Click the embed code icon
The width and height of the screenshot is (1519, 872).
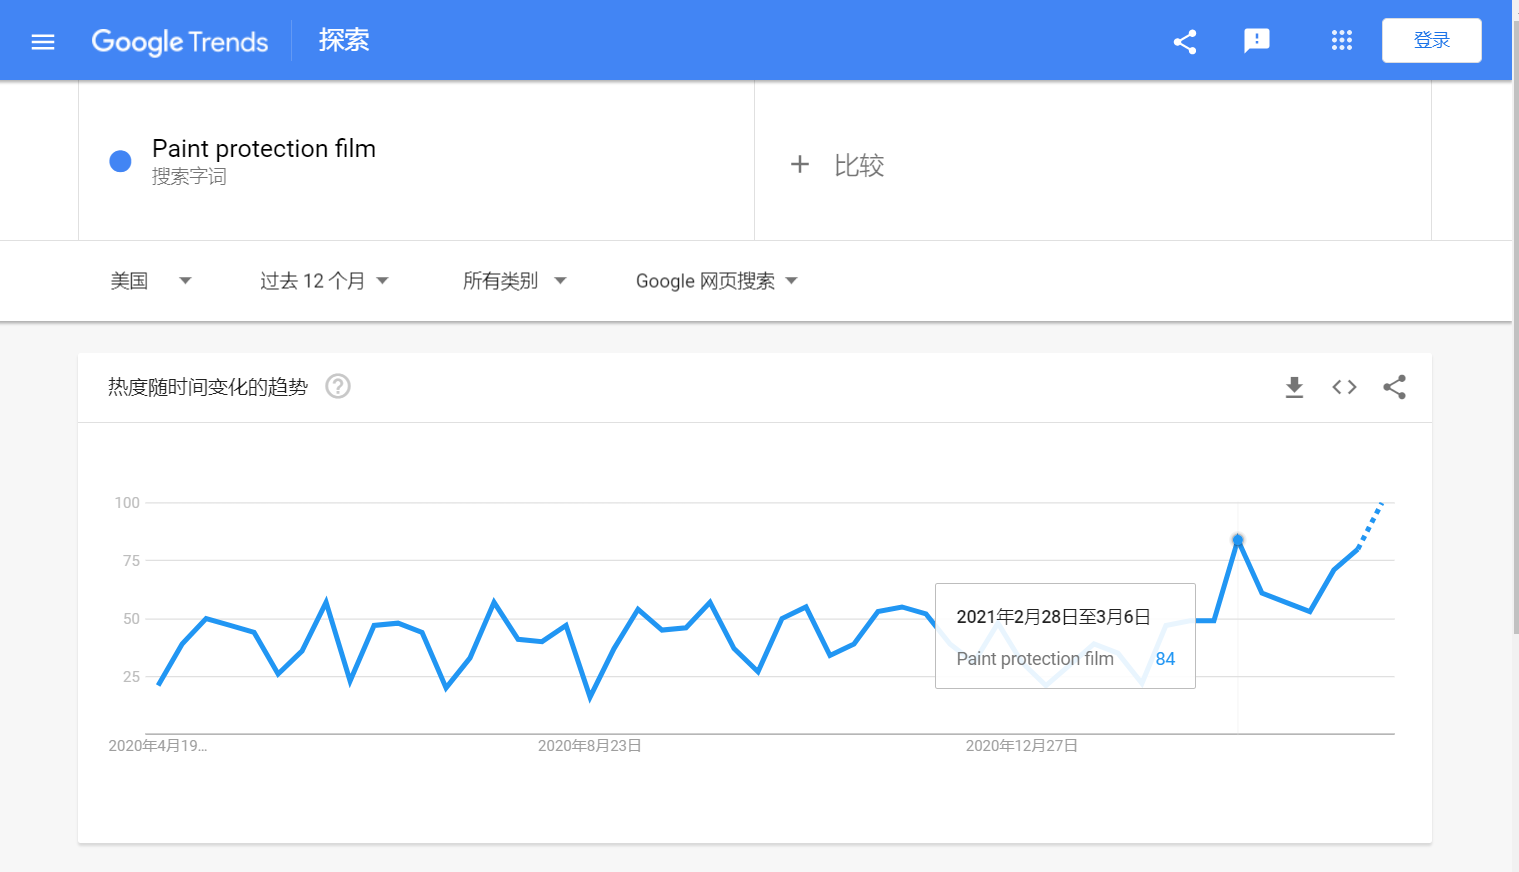1344,387
